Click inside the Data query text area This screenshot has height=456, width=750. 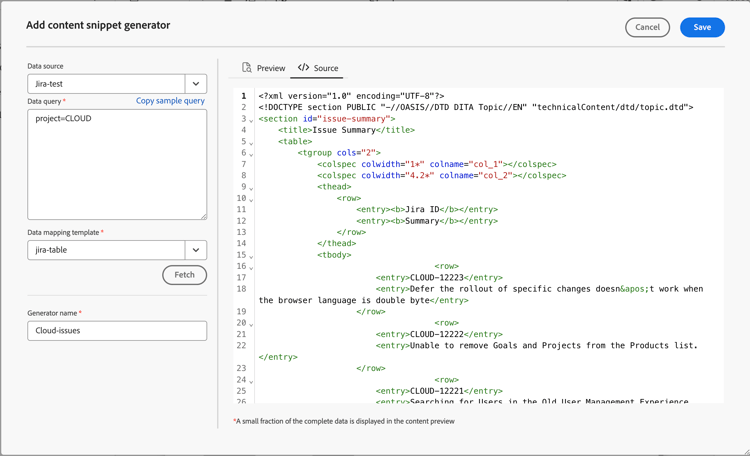click(x=117, y=165)
